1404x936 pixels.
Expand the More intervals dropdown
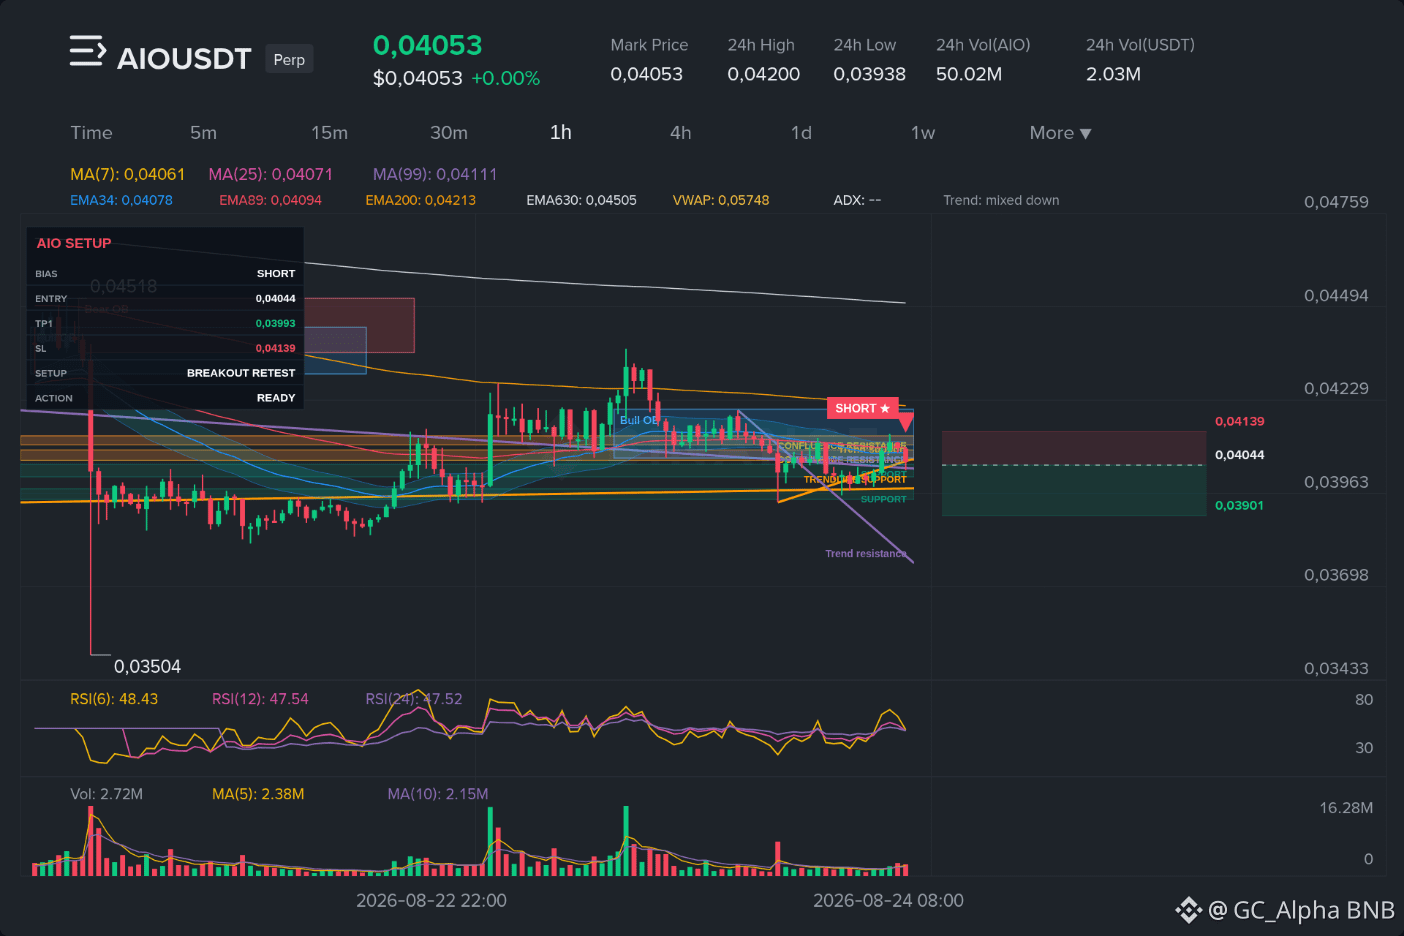pyautogui.click(x=1060, y=133)
